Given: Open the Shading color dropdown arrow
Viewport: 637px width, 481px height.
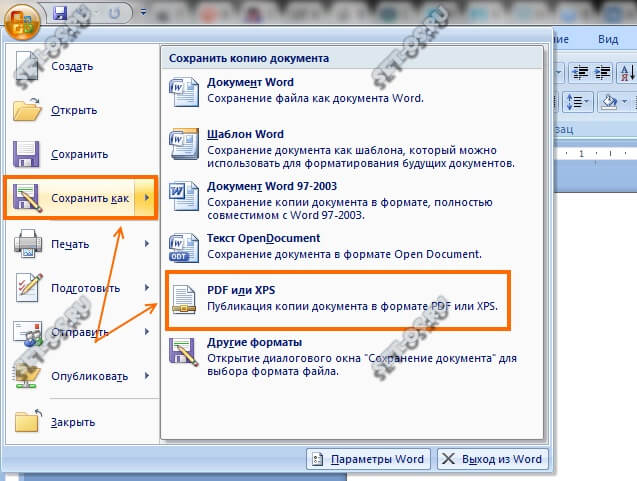Looking at the screenshot, I should tap(625, 102).
